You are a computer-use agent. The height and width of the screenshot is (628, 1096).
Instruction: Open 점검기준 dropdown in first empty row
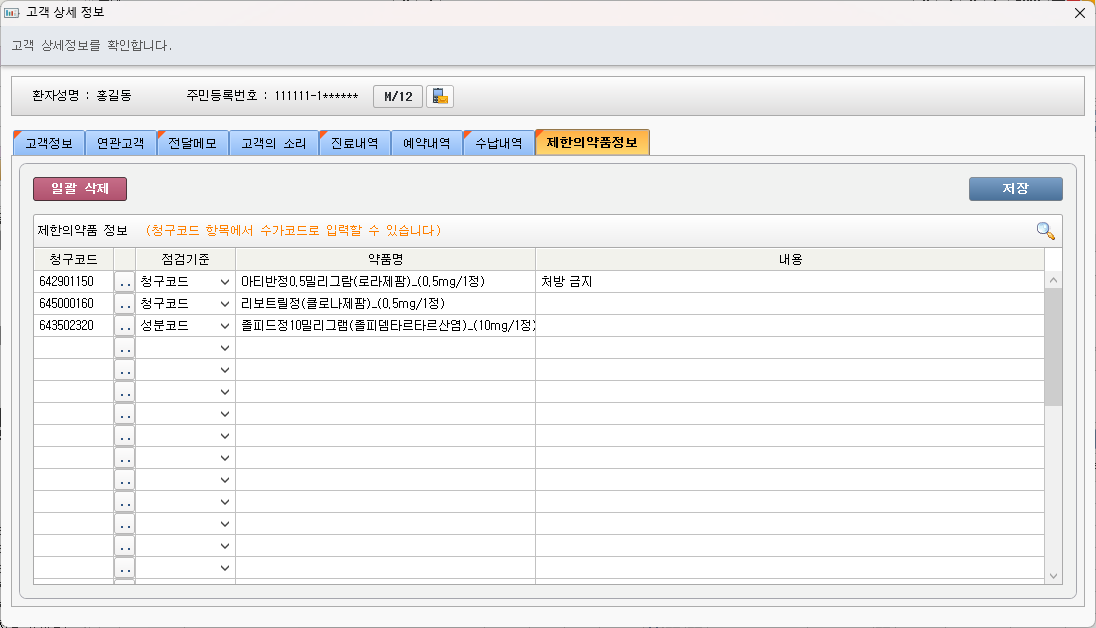(224, 348)
